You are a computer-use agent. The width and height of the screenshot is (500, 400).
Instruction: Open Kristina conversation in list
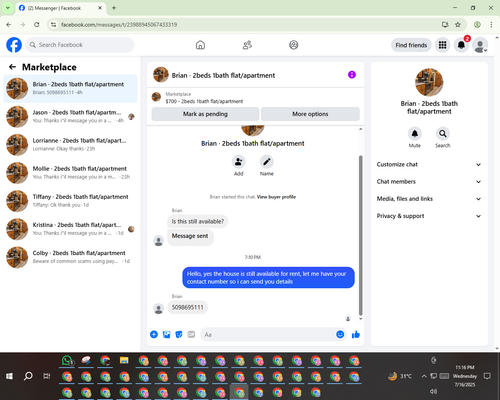(x=70, y=229)
